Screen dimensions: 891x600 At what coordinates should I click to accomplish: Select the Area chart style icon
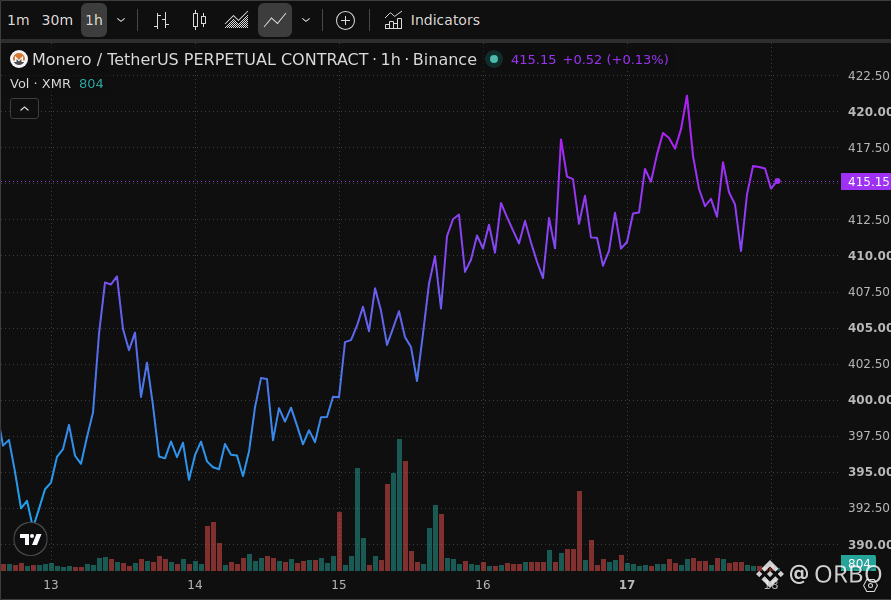coord(236,20)
